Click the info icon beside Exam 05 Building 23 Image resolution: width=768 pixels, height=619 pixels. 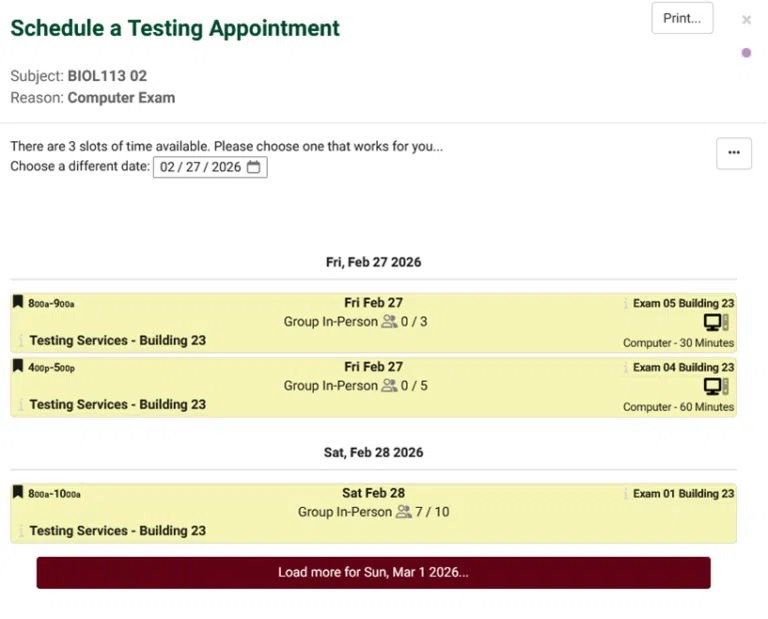626,303
